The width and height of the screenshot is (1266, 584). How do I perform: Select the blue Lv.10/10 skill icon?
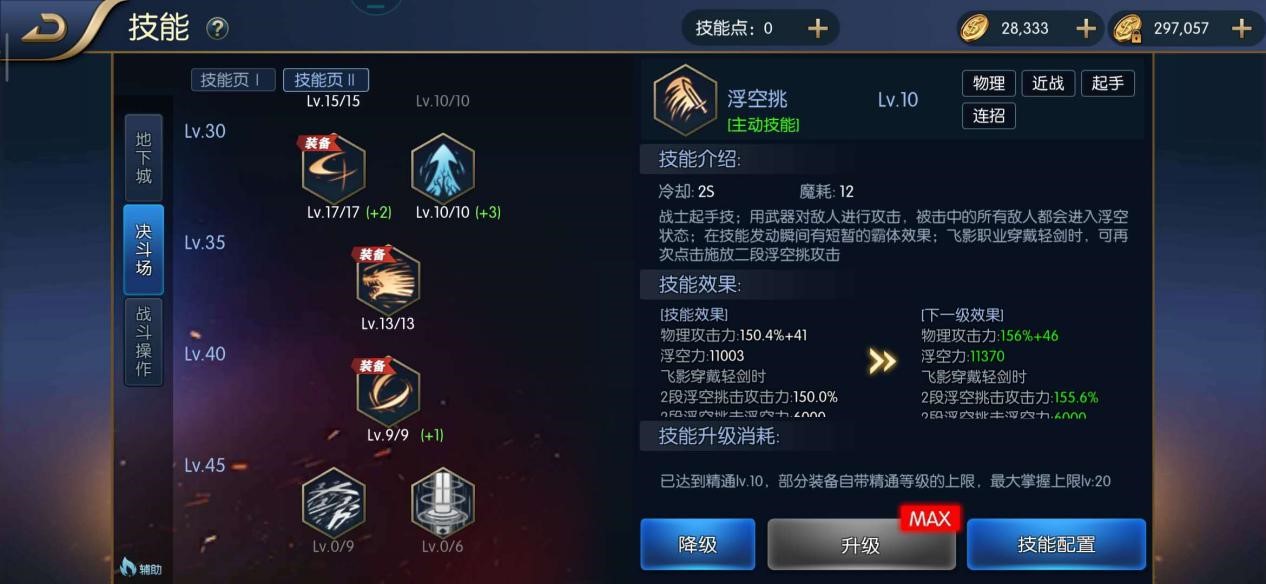coord(442,167)
